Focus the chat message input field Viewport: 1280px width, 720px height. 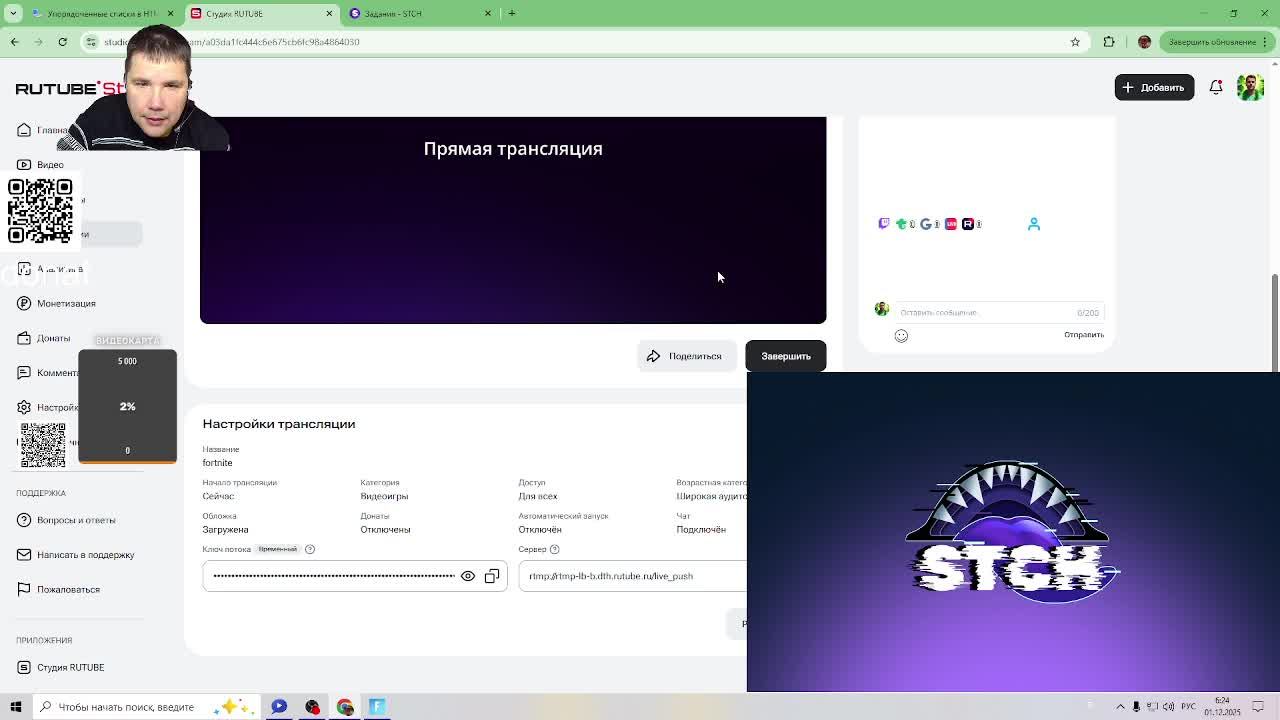click(999, 313)
